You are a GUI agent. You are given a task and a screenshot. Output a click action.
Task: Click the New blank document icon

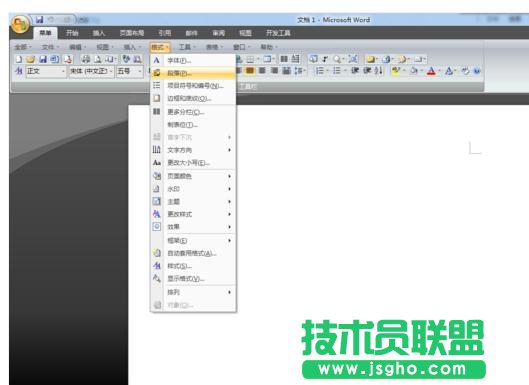[19, 59]
